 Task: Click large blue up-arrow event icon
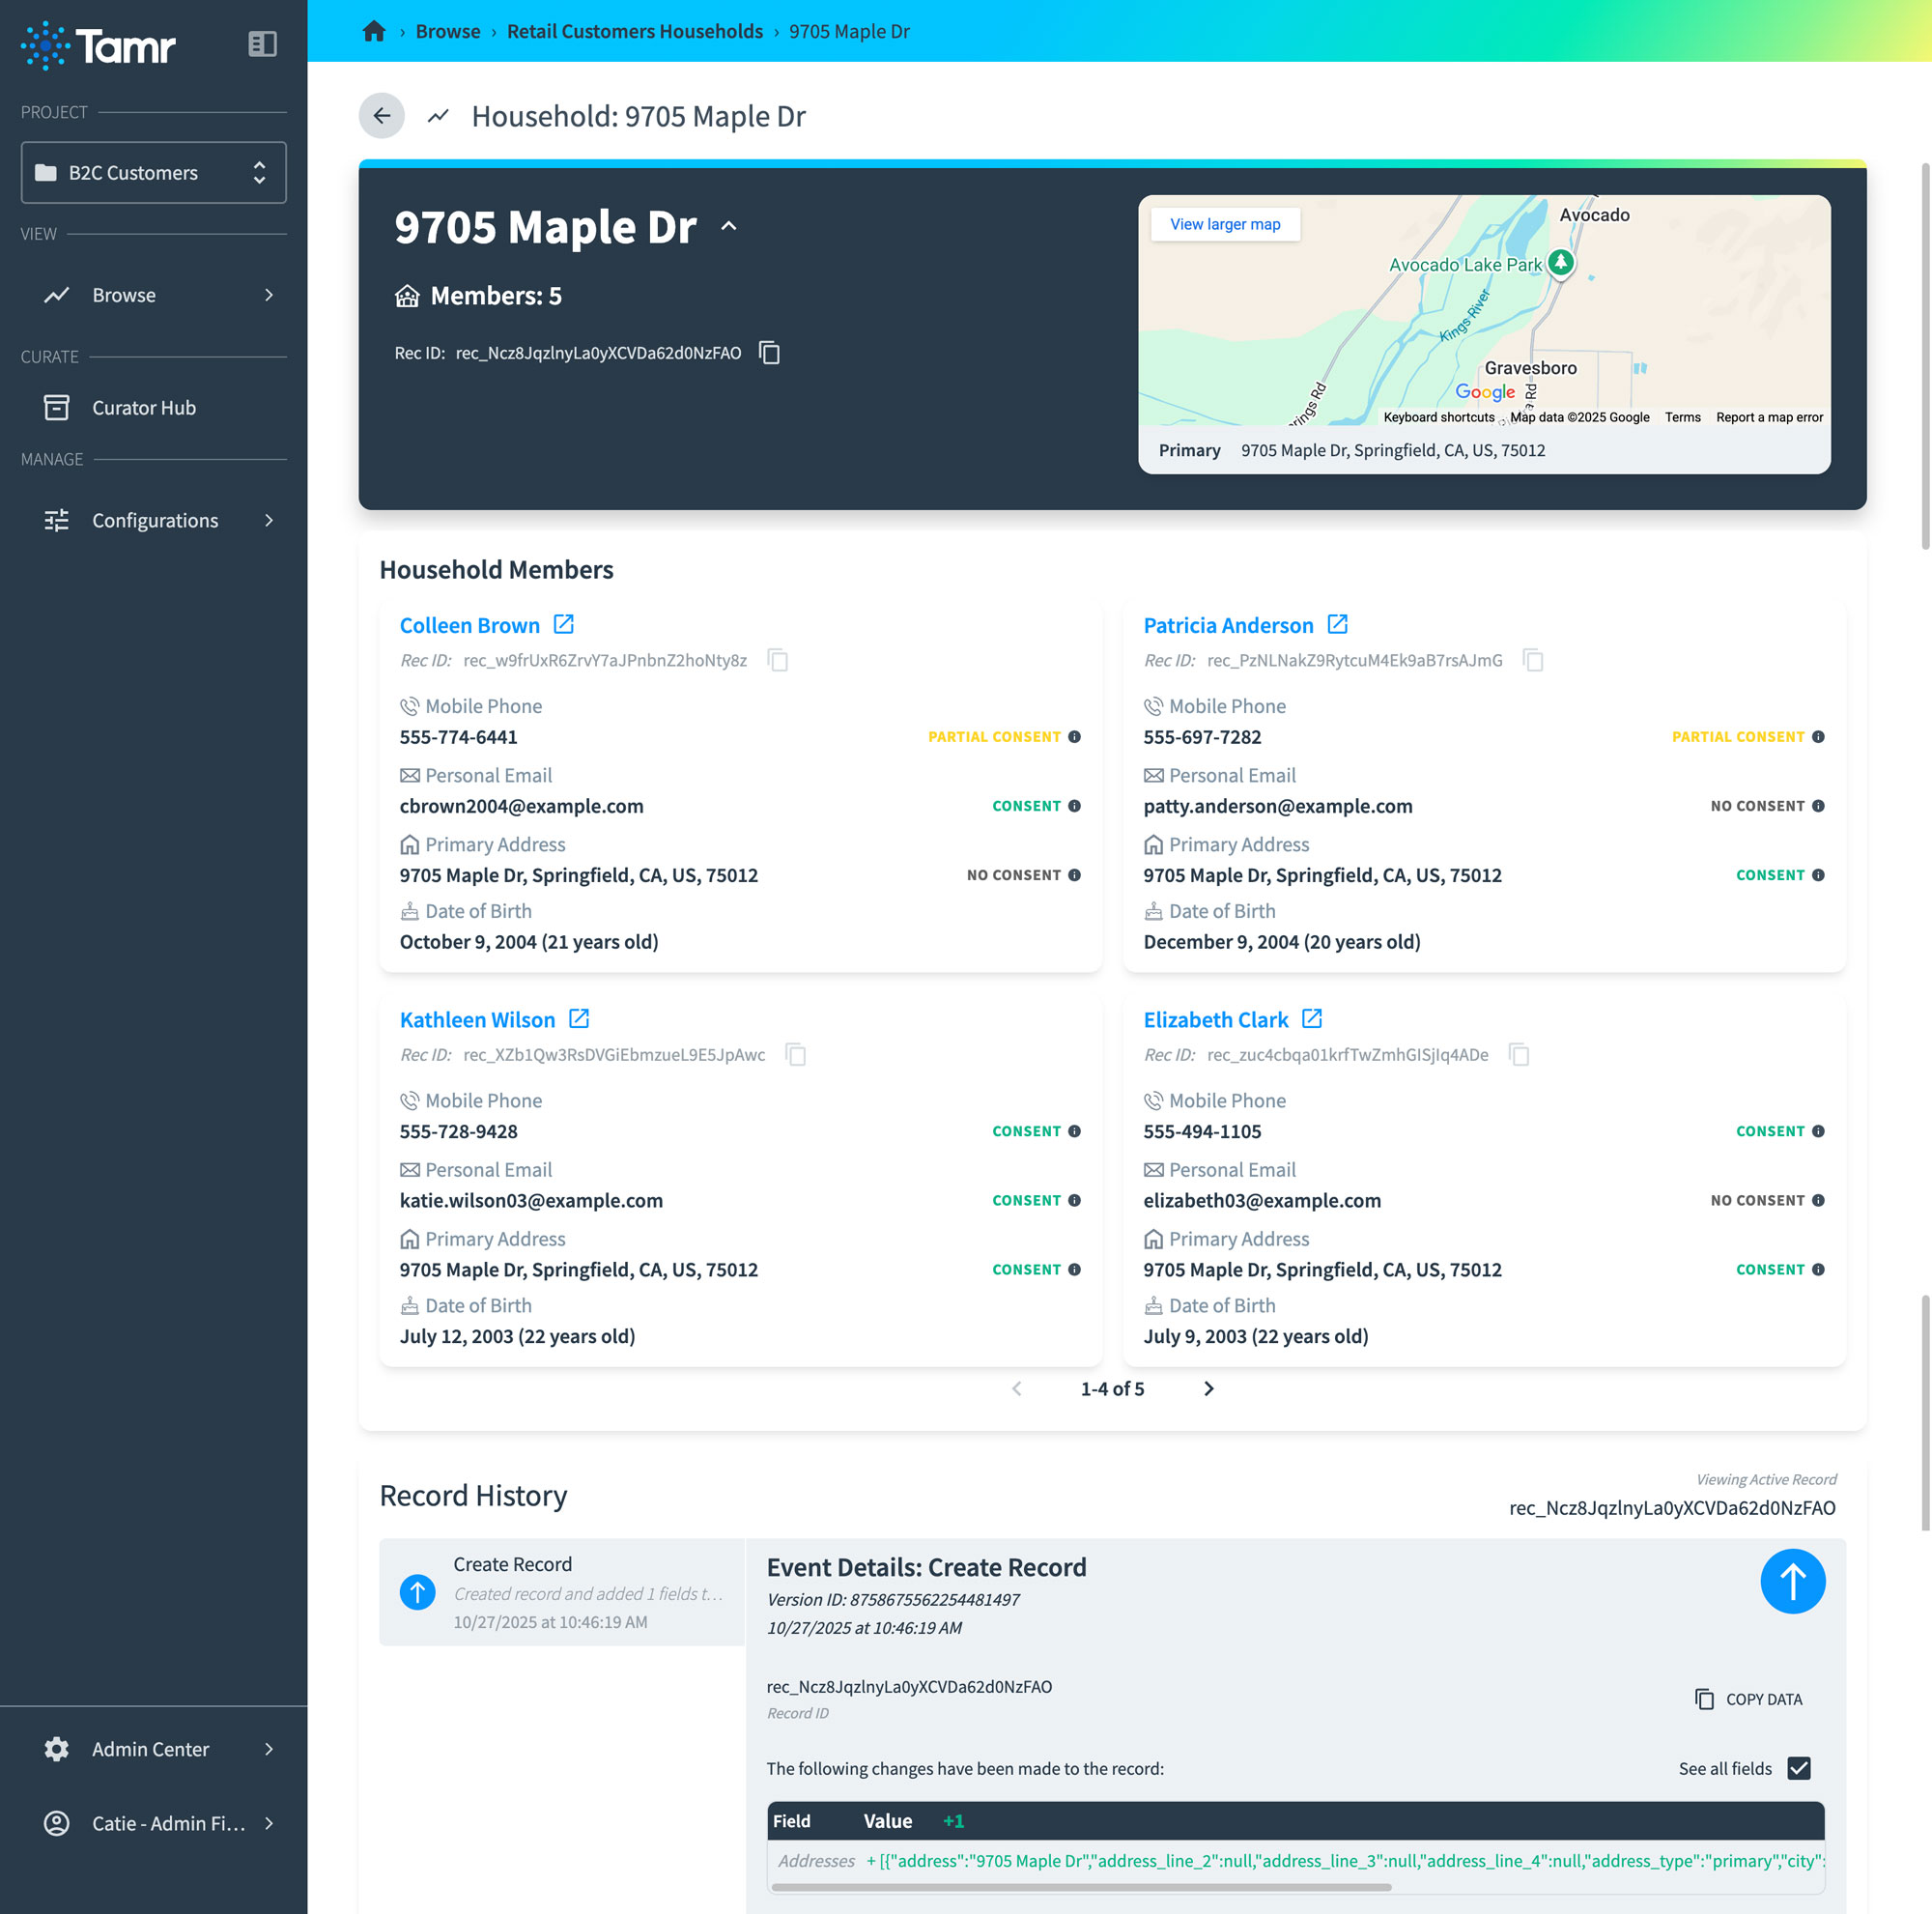(1792, 1581)
